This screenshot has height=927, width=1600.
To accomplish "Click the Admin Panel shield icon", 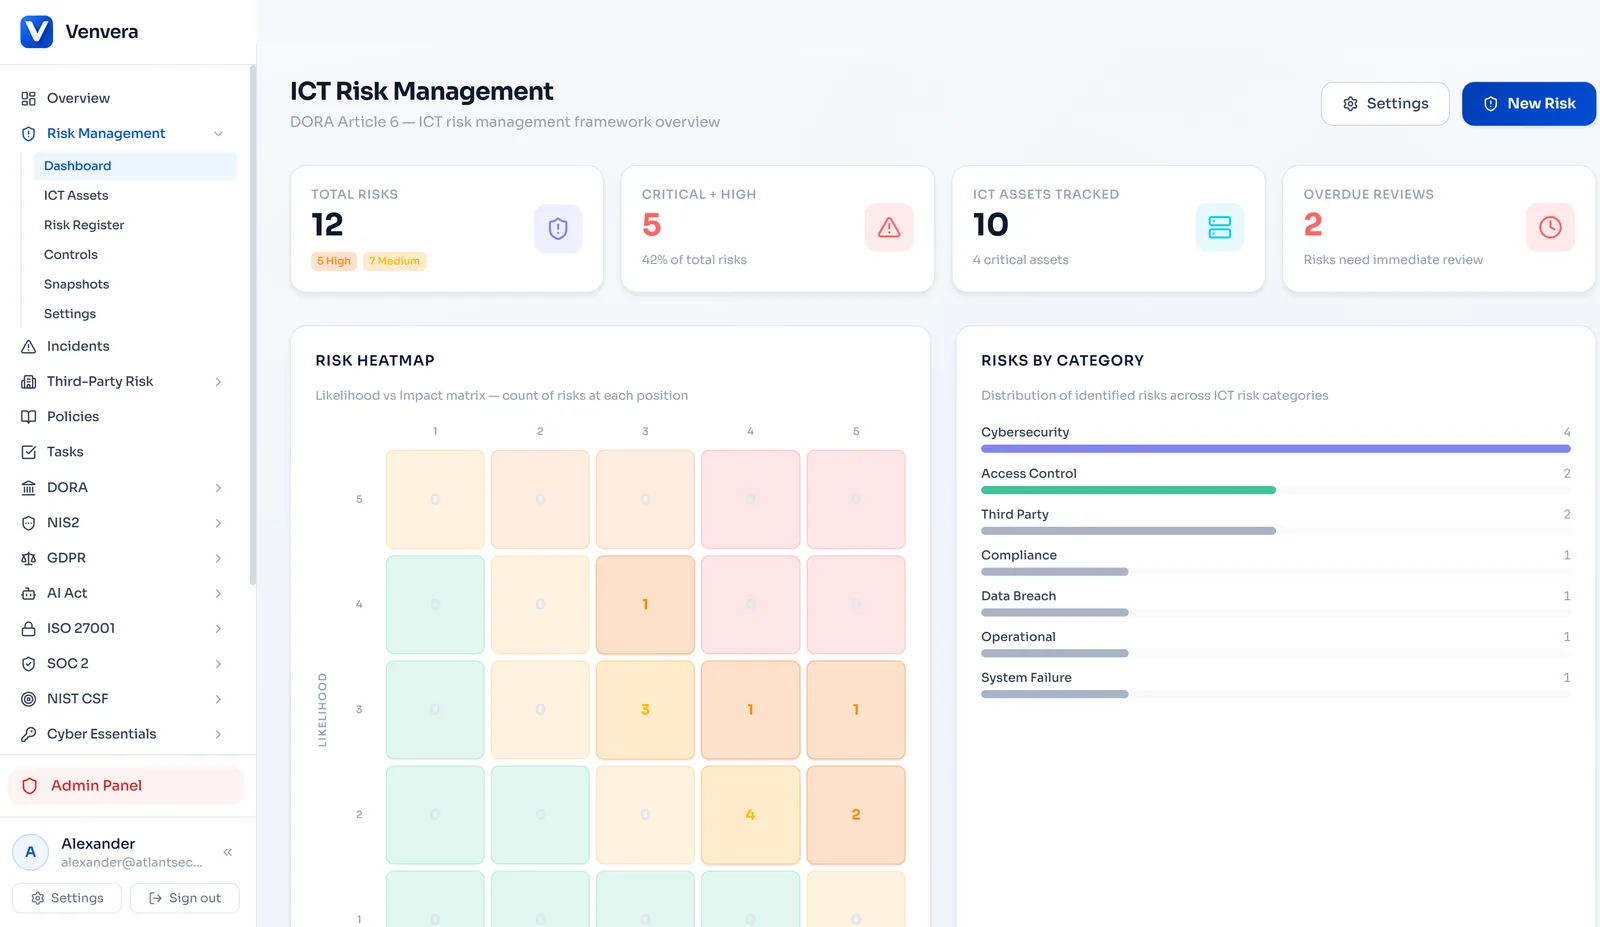I will click(x=30, y=786).
